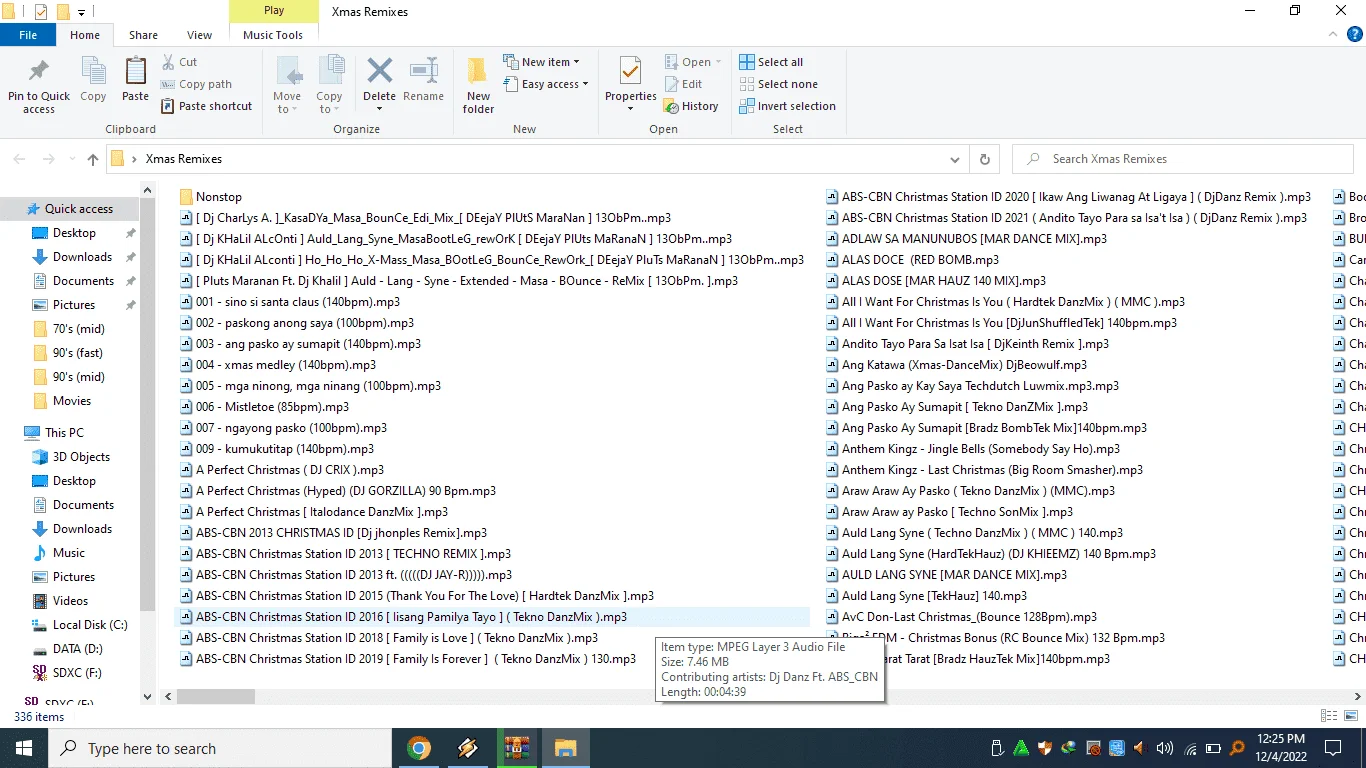The height and width of the screenshot is (768, 1366).
Task: Click Select none in the ribbon
Action: coord(778,84)
